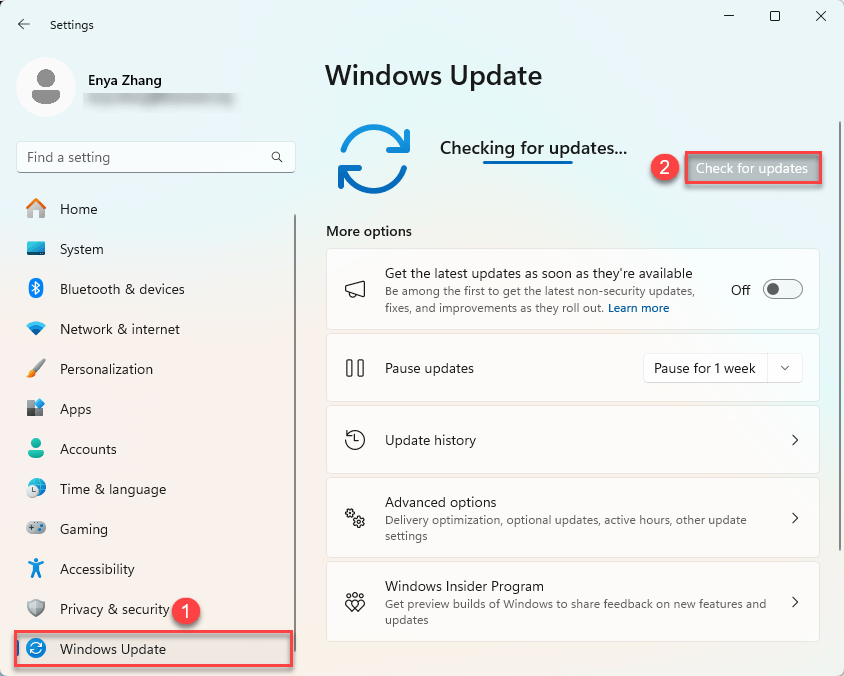Open the Pause for 1 week dropdown arrow
844x676 pixels.
785,368
